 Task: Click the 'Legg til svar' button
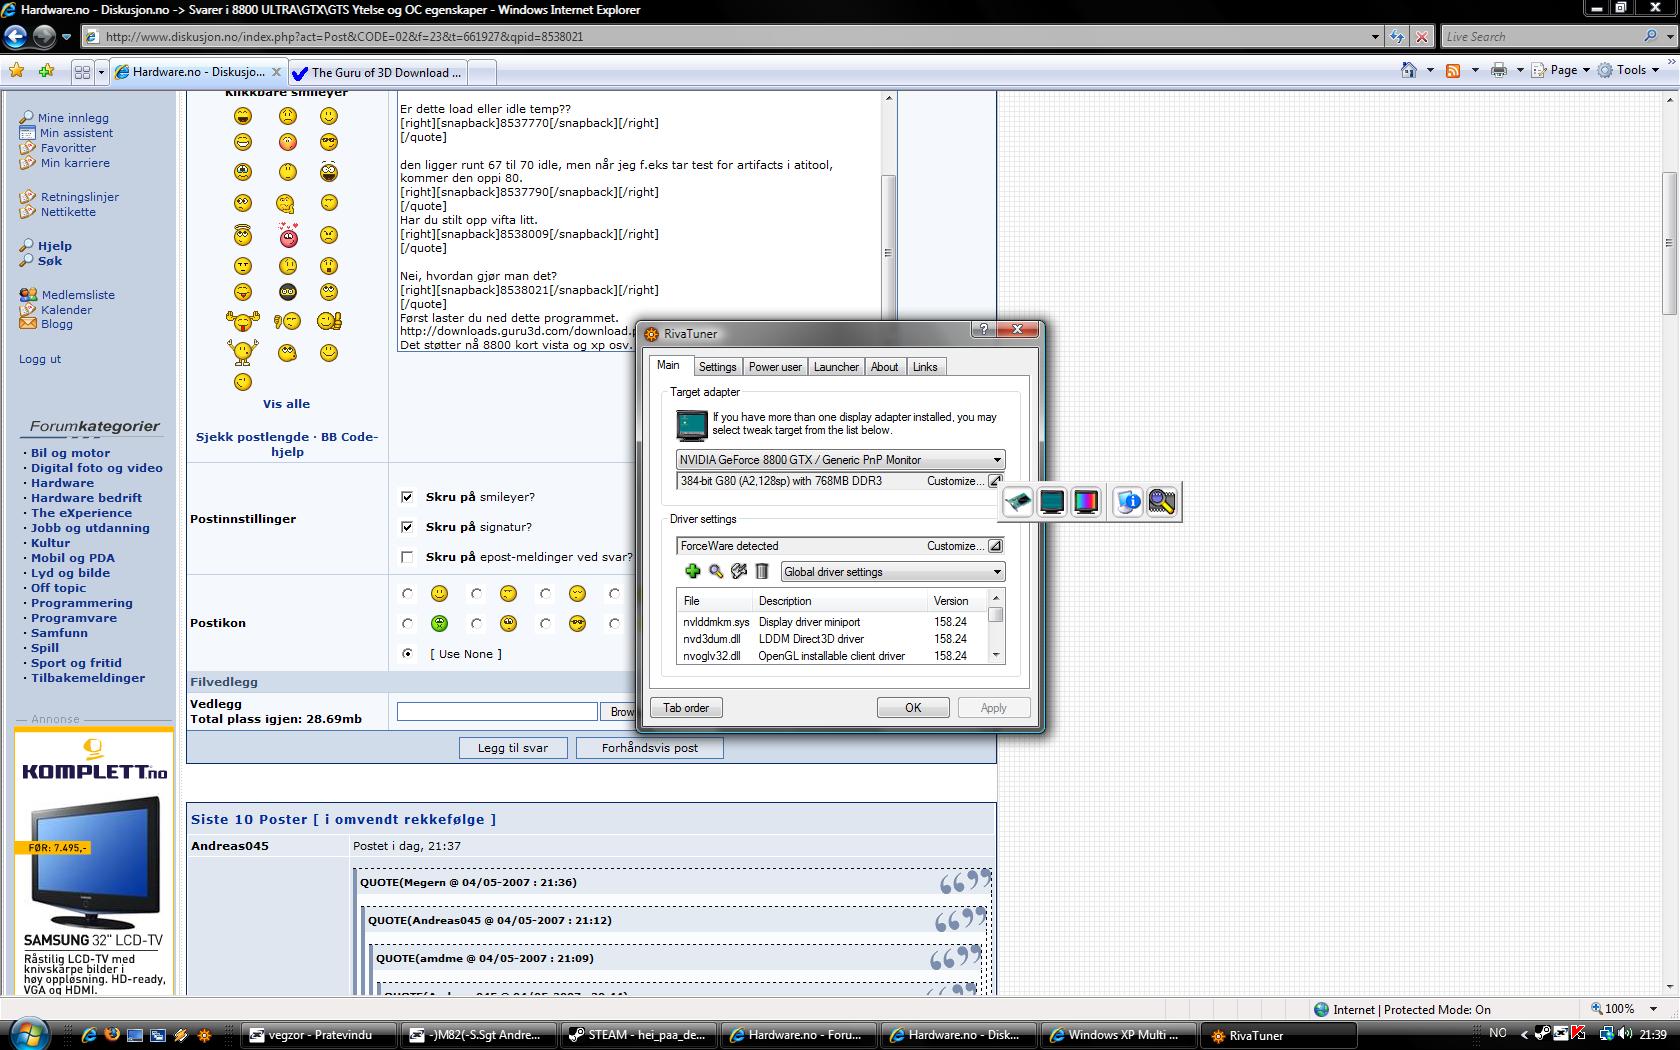(x=513, y=747)
